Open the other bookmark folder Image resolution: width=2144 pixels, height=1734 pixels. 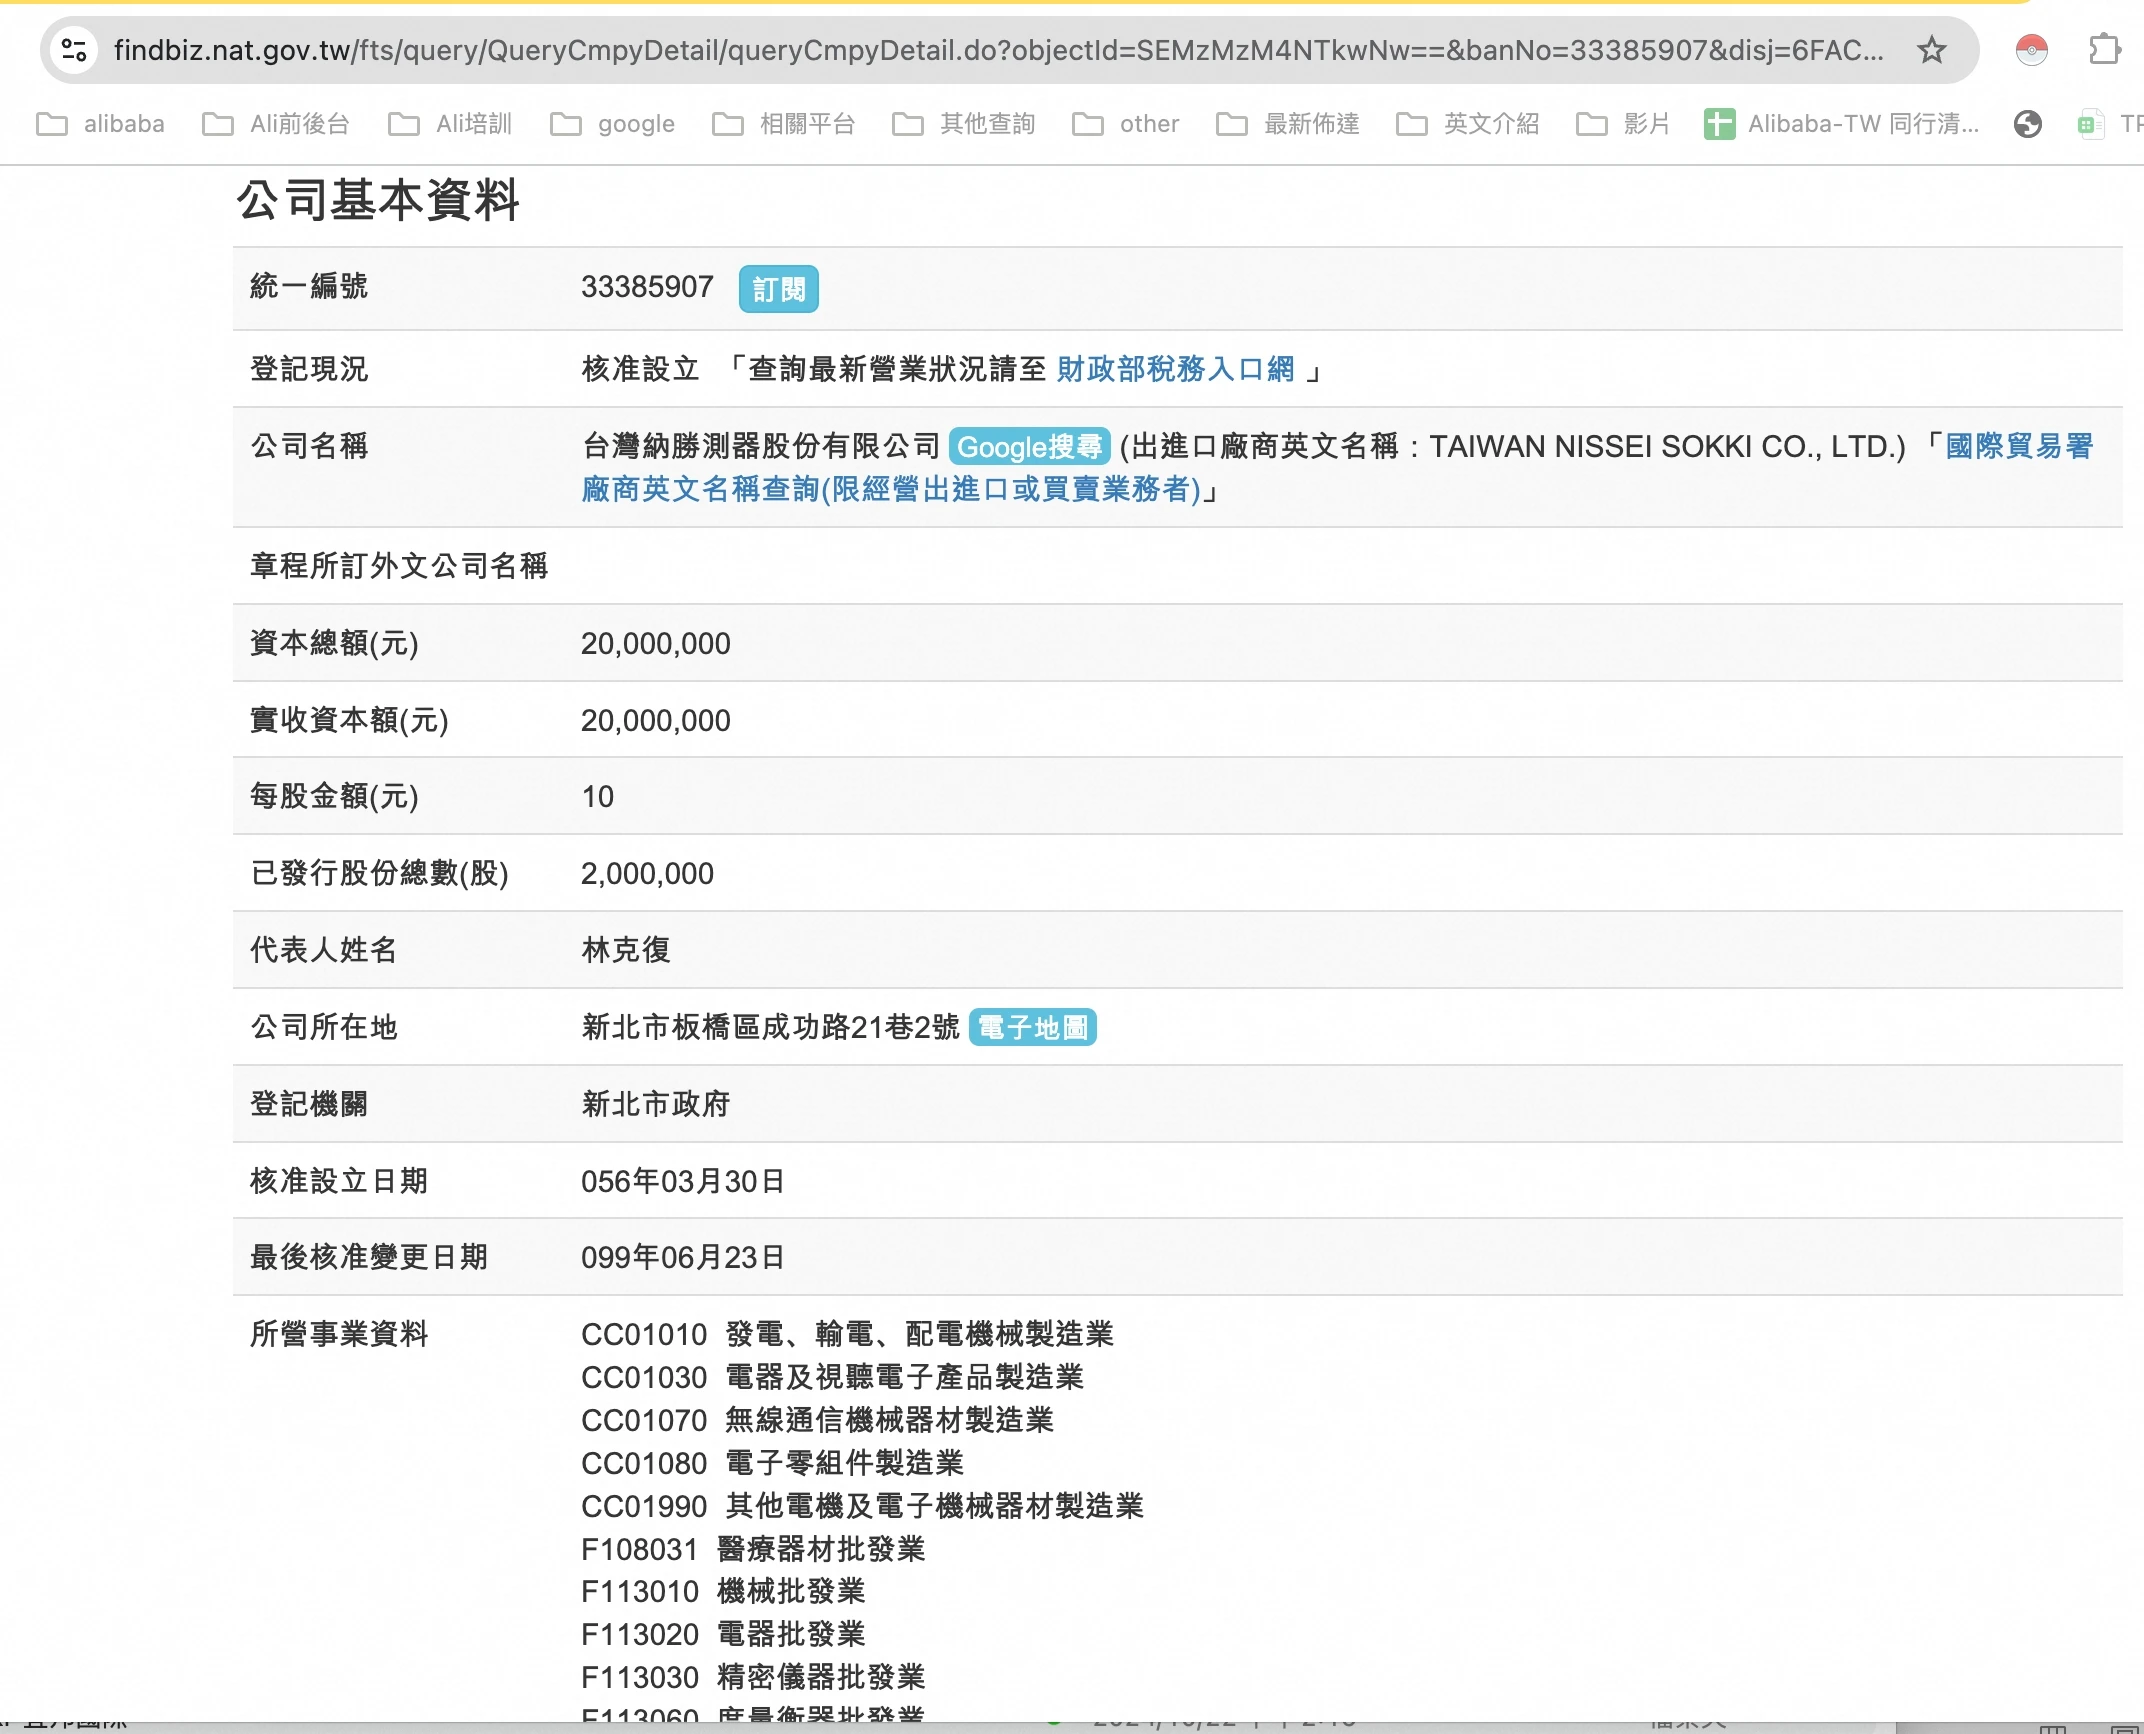[1126, 124]
